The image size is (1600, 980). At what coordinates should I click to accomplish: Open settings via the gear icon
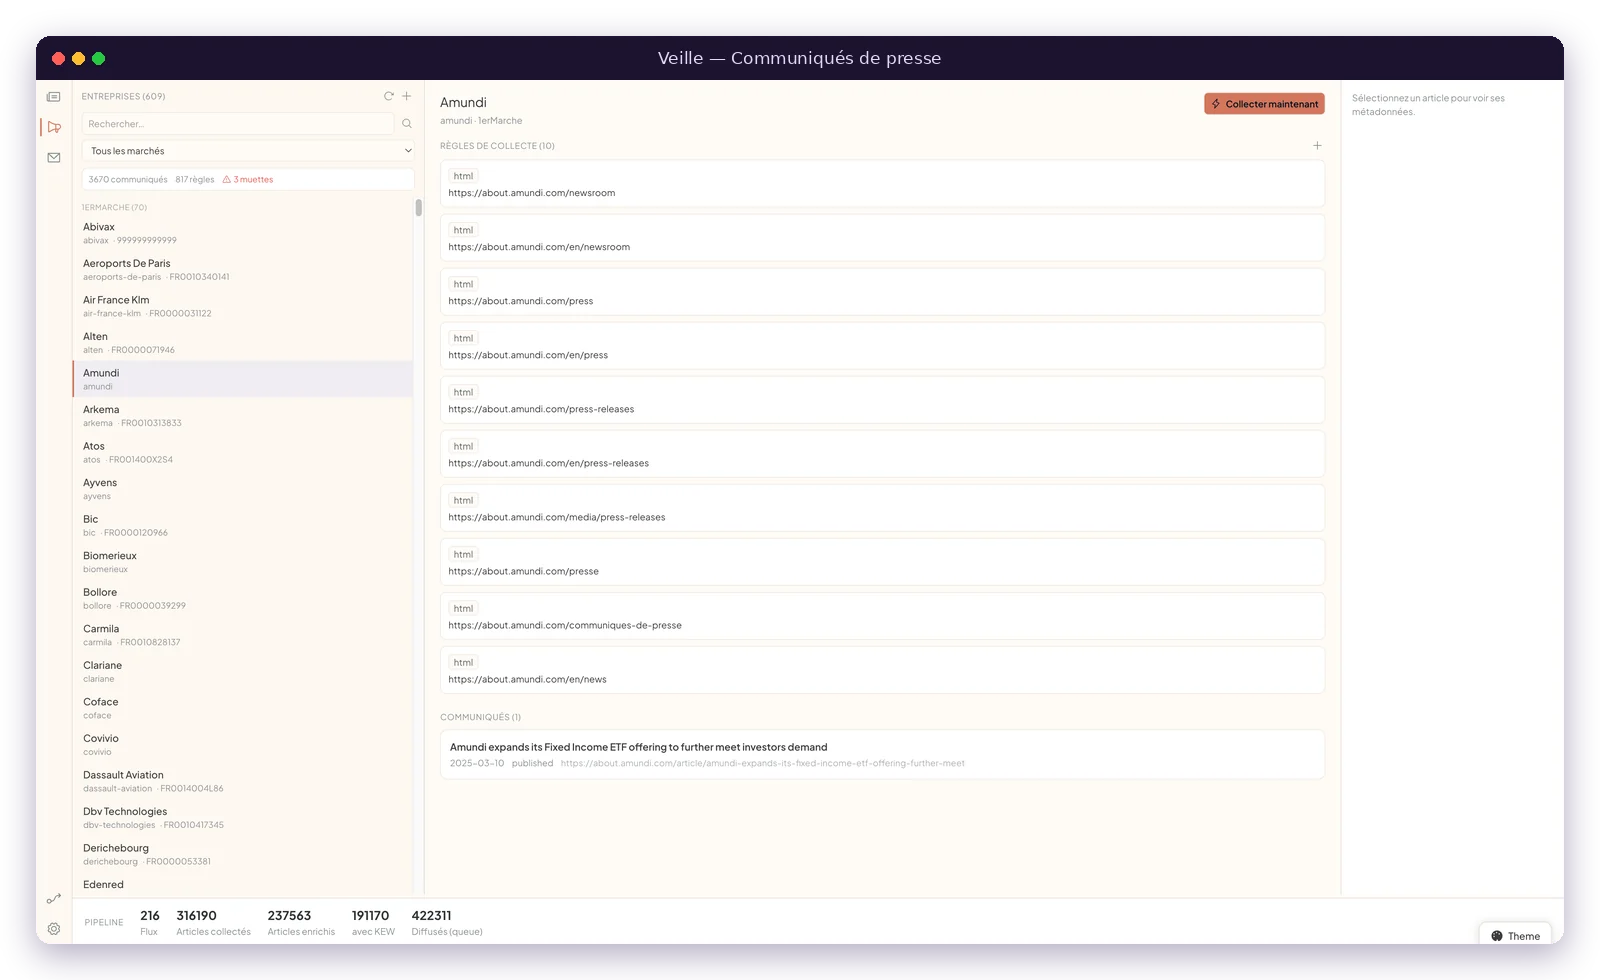click(x=54, y=929)
